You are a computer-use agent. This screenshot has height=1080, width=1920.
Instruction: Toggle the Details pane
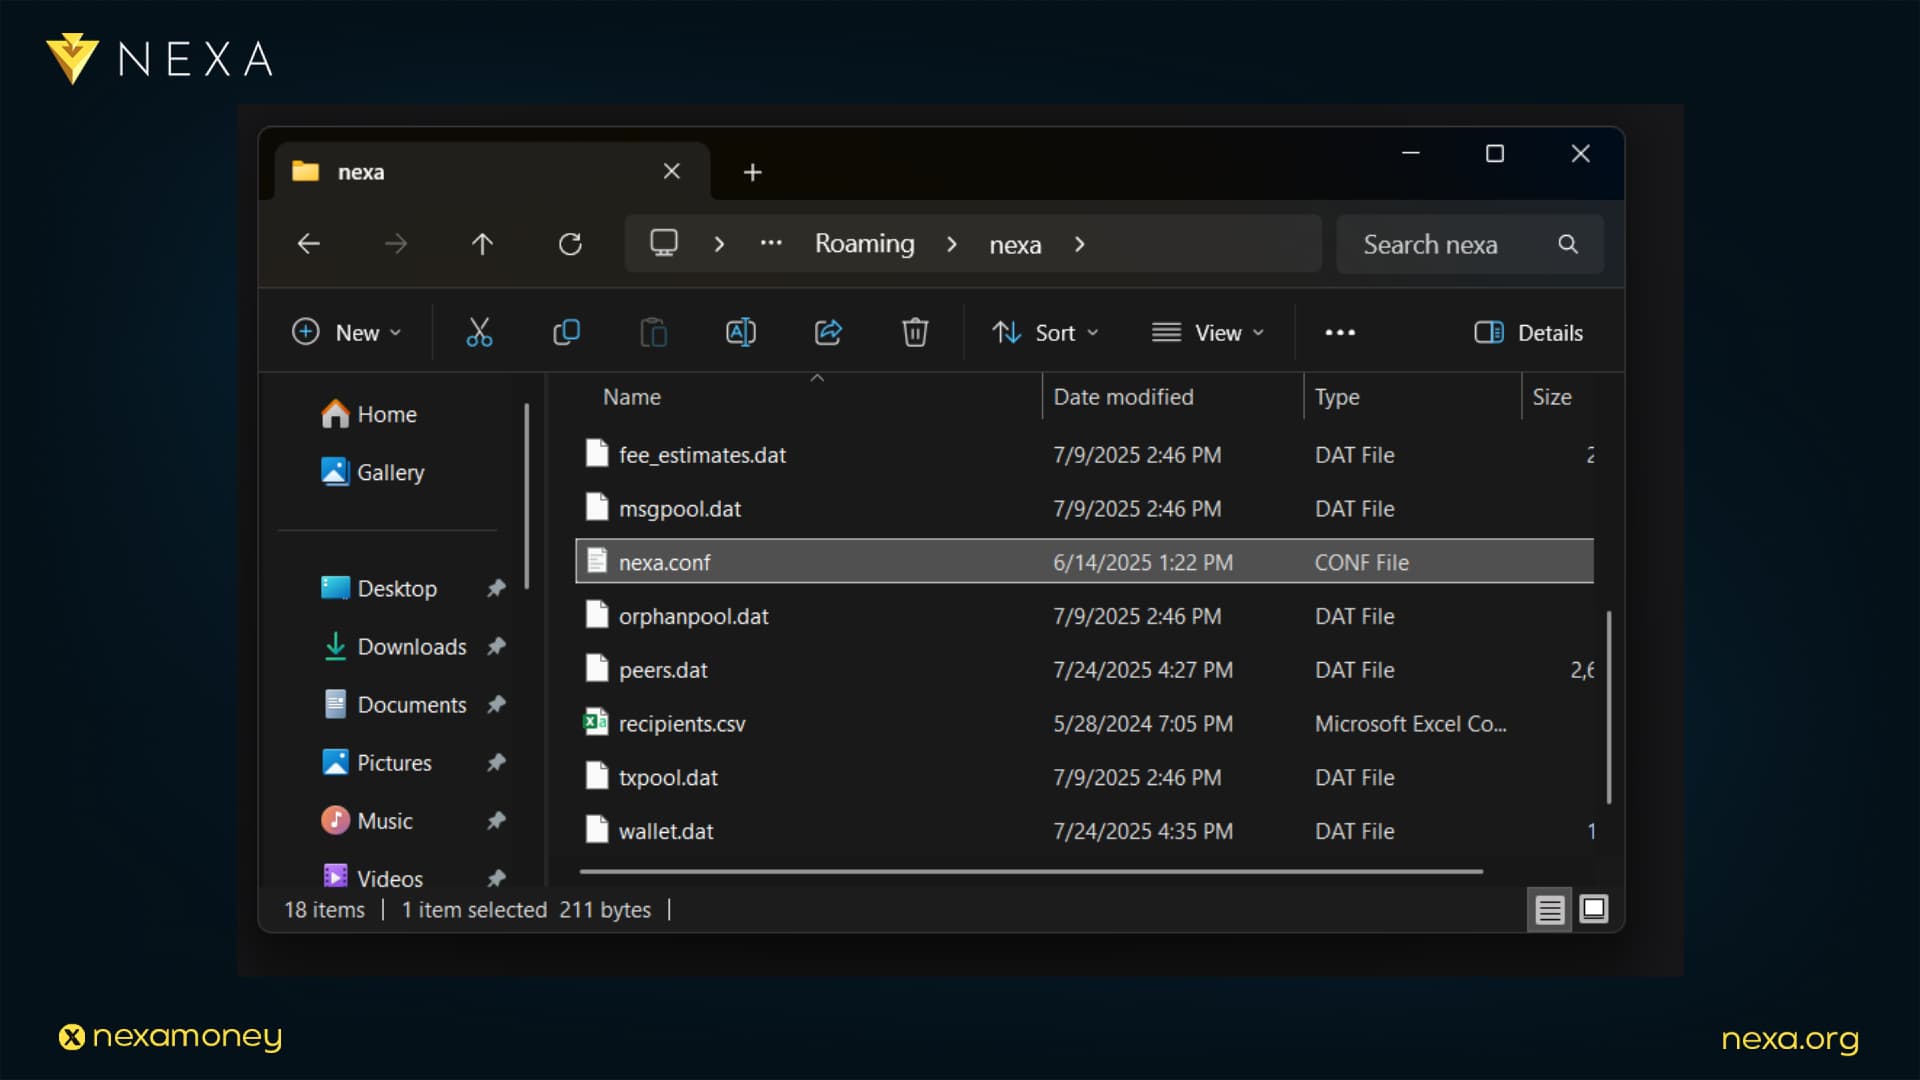1528,332
